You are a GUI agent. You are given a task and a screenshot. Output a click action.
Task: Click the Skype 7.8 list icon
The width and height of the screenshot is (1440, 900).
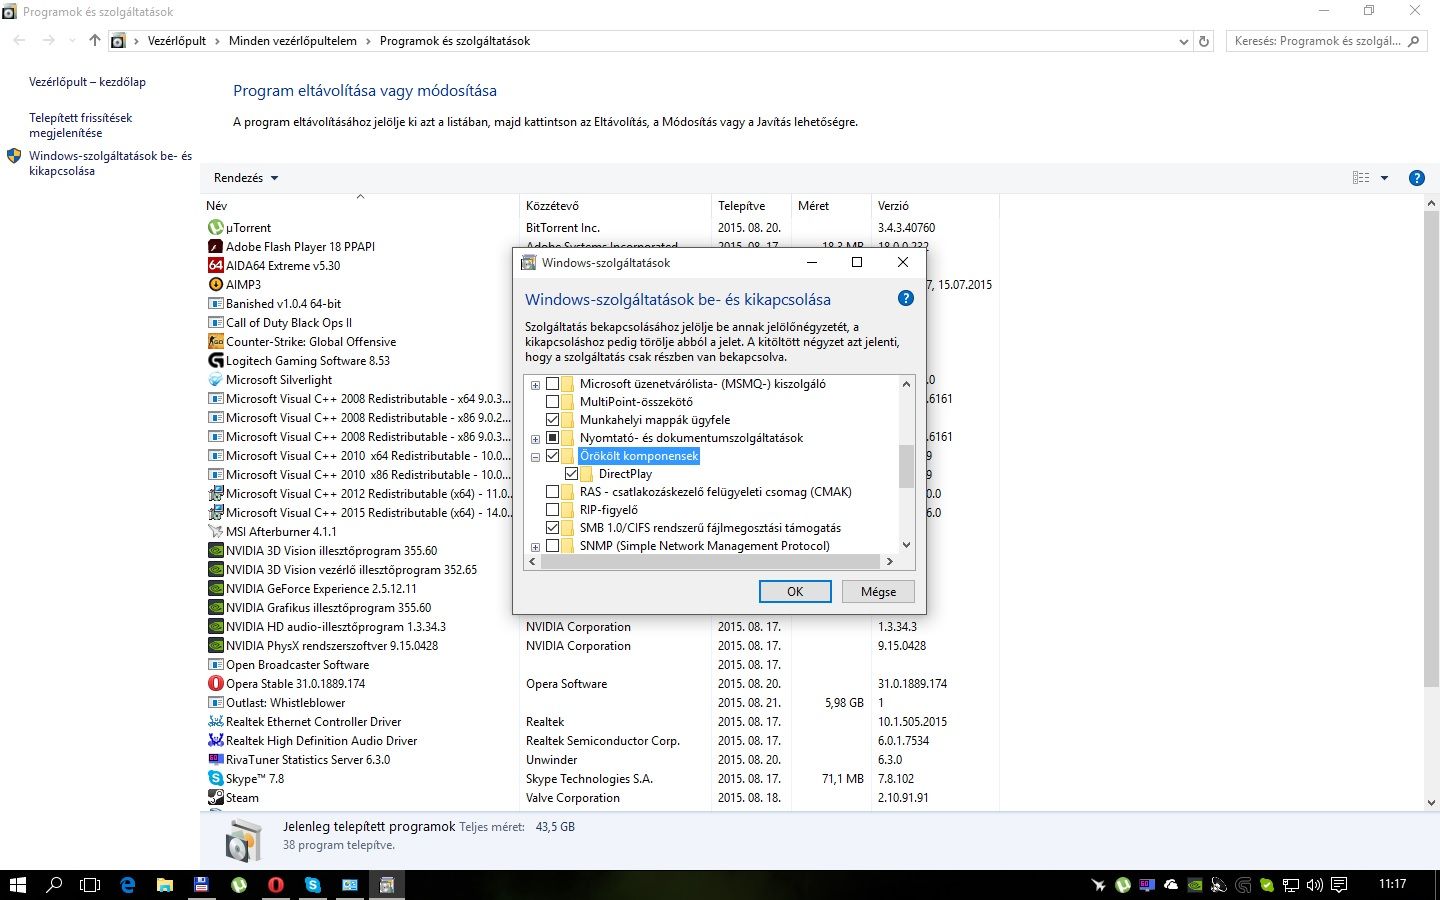click(215, 779)
